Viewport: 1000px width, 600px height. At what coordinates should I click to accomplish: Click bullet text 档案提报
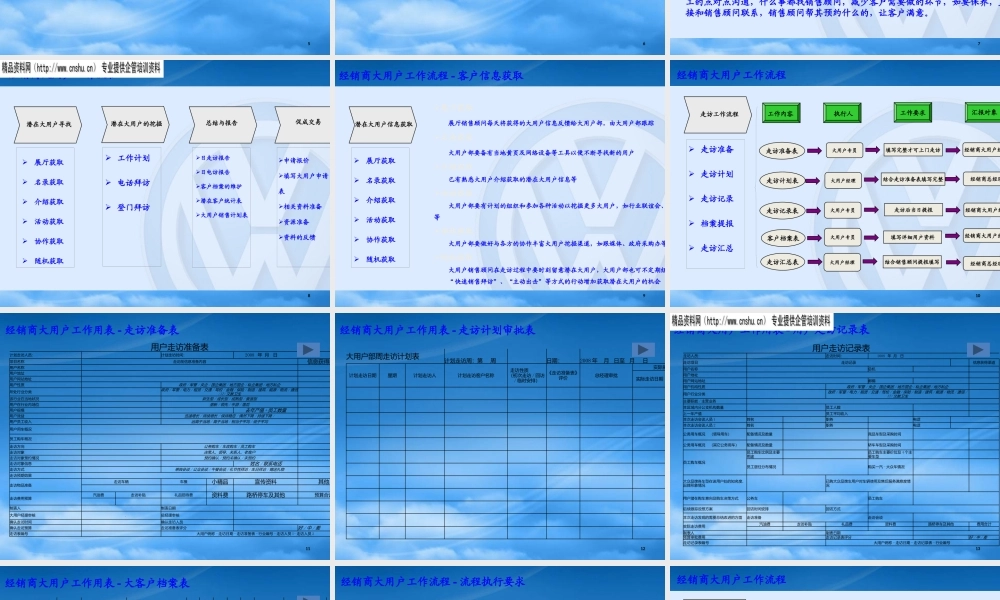pyautogui.click(x=717, y=224)
